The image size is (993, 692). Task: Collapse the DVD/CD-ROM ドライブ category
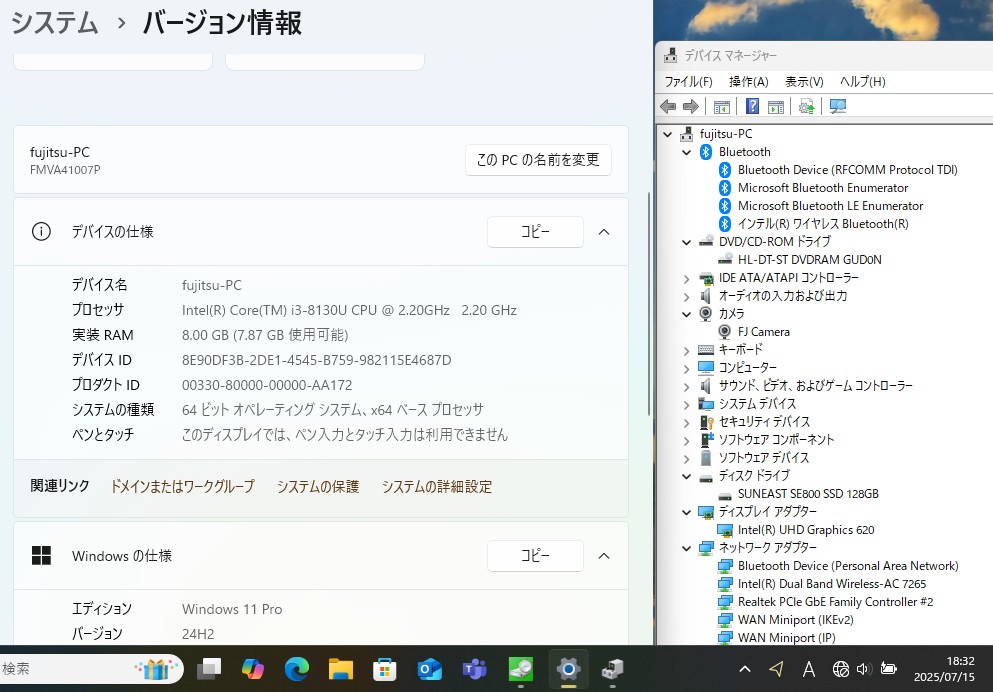tap(686, 242)
